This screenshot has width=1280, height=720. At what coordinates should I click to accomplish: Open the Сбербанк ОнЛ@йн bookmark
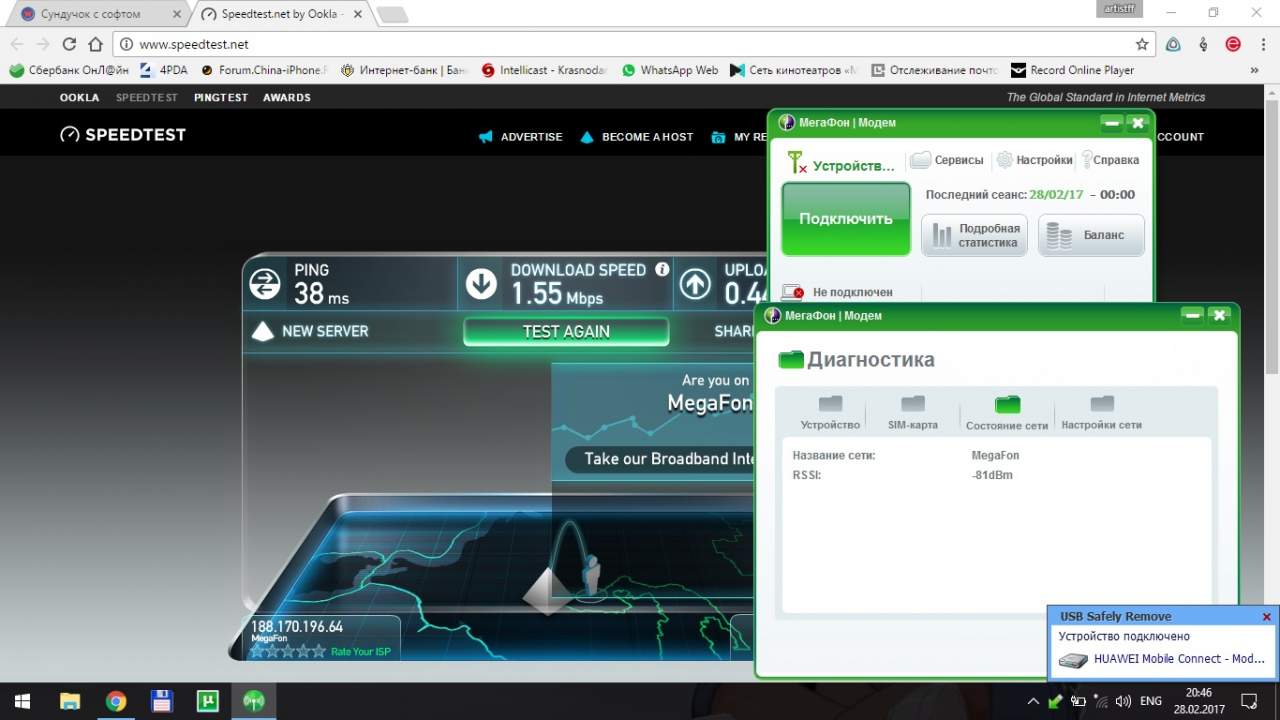click(x=69, y=70)
